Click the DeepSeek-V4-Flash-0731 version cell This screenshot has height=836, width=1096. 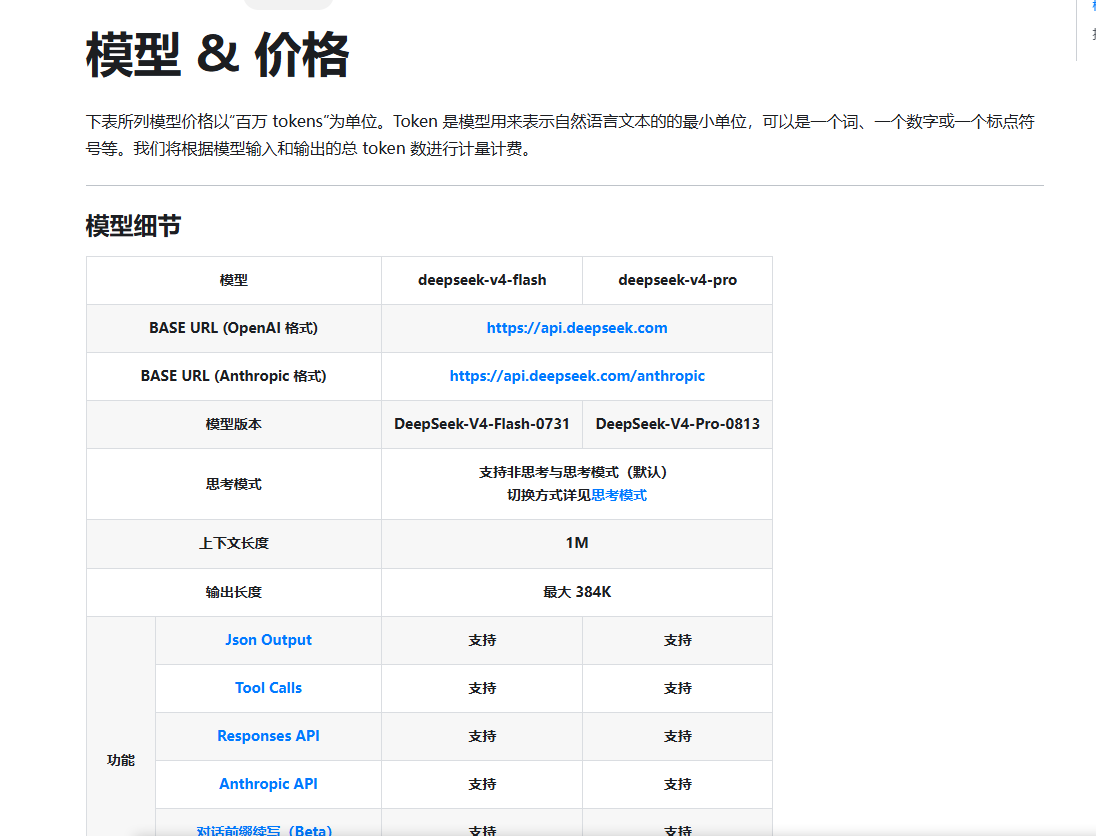pyautogui.click(x=482, y=424)
